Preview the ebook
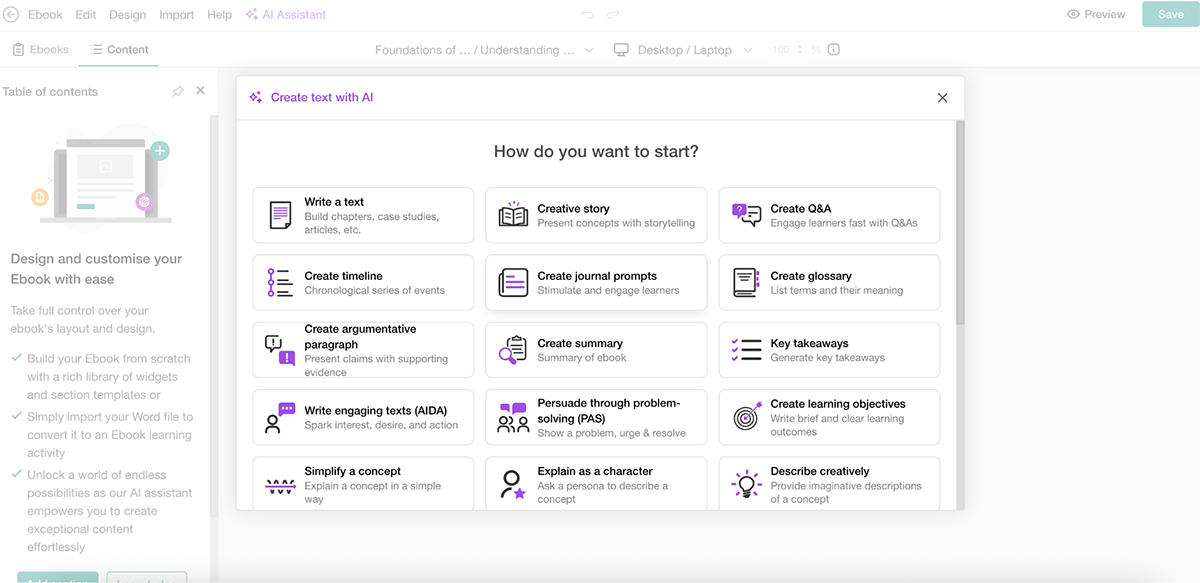 [x=1096, y=14]
